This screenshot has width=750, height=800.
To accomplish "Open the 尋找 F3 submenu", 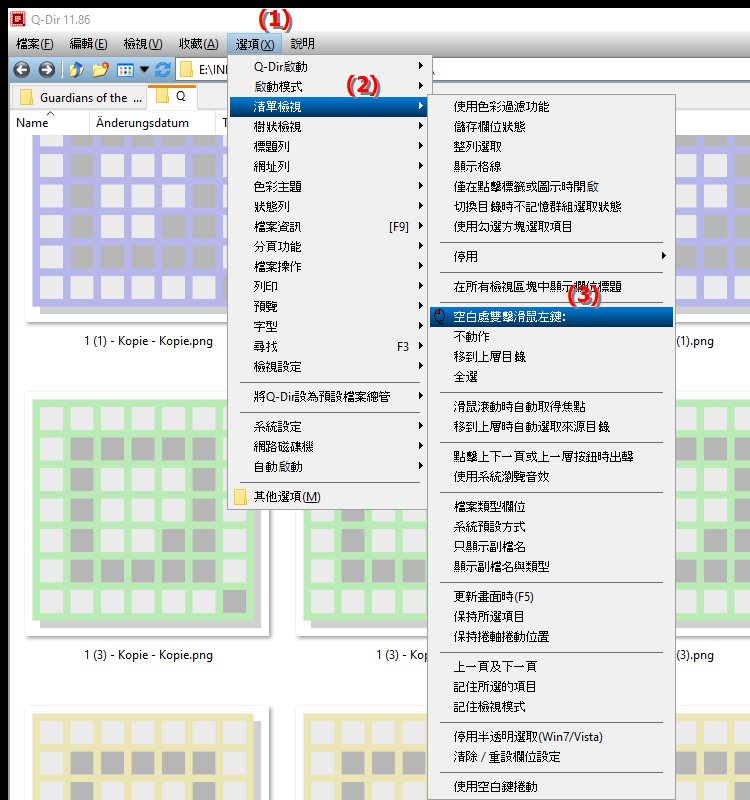I will (328, 346).
